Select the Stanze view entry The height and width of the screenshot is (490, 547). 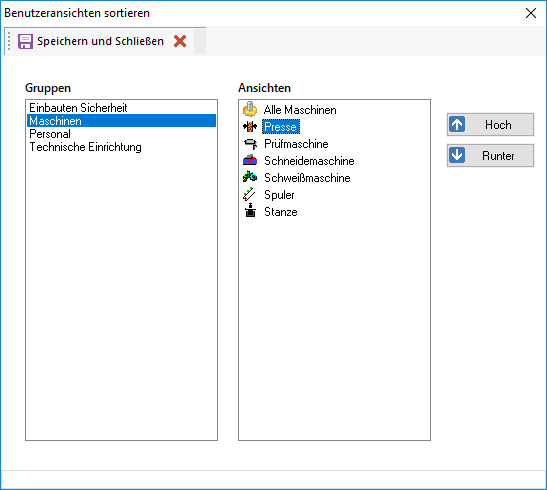280,212
